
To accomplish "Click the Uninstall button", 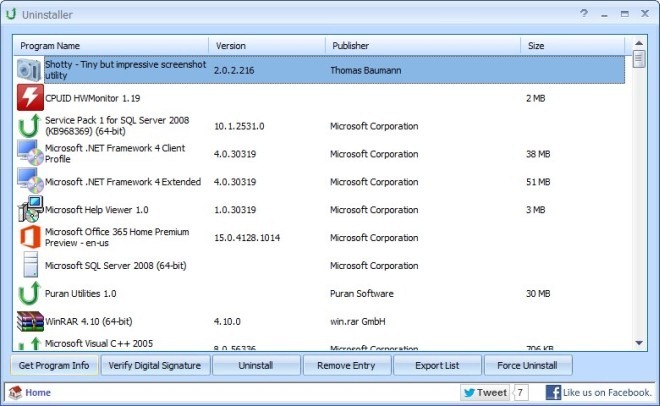I will point(256,365).
